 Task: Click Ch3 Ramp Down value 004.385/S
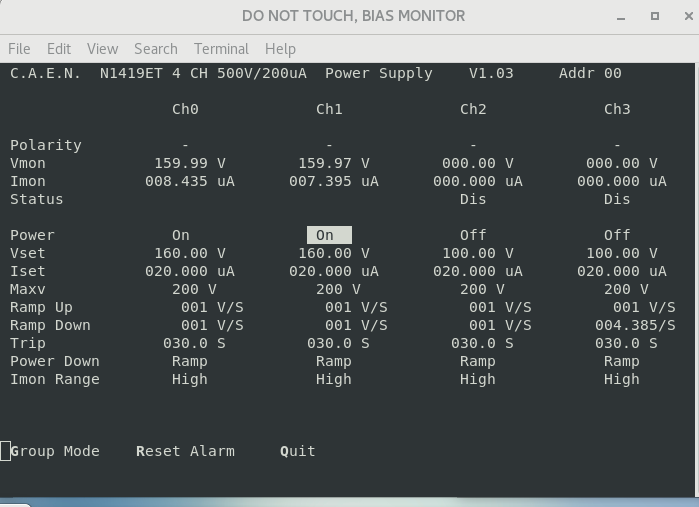click(635, 325)
